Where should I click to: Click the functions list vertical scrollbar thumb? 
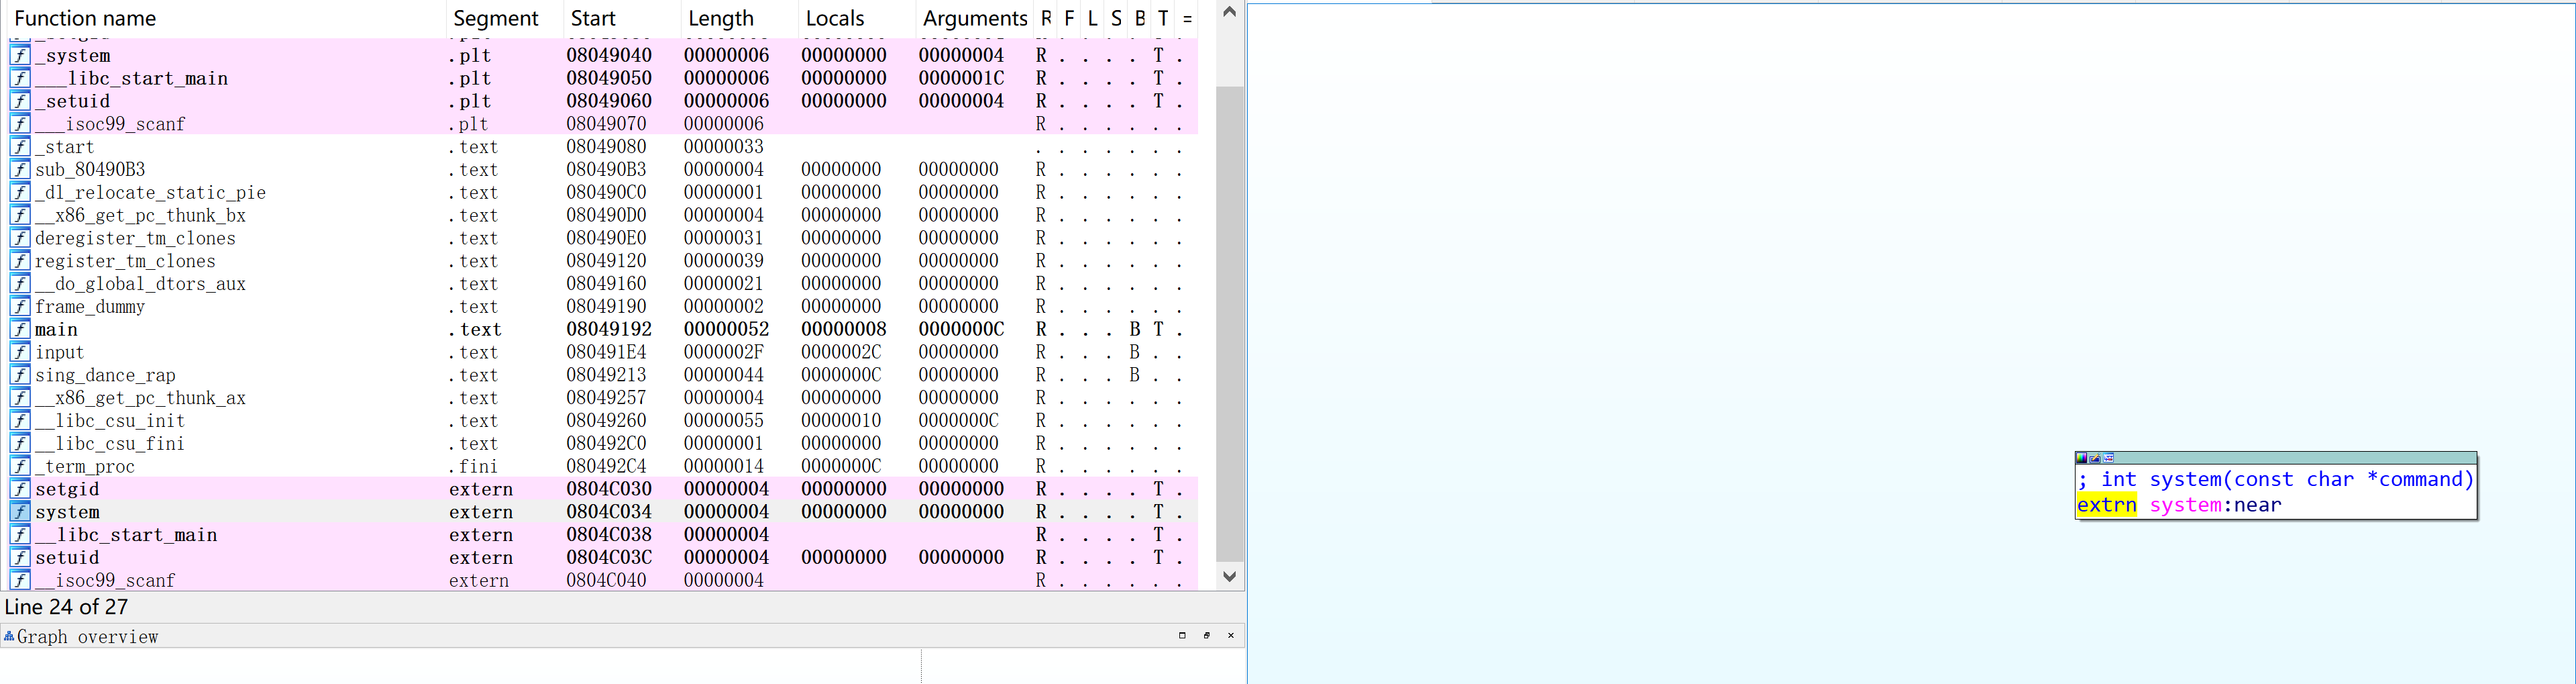click(1230, 324)
